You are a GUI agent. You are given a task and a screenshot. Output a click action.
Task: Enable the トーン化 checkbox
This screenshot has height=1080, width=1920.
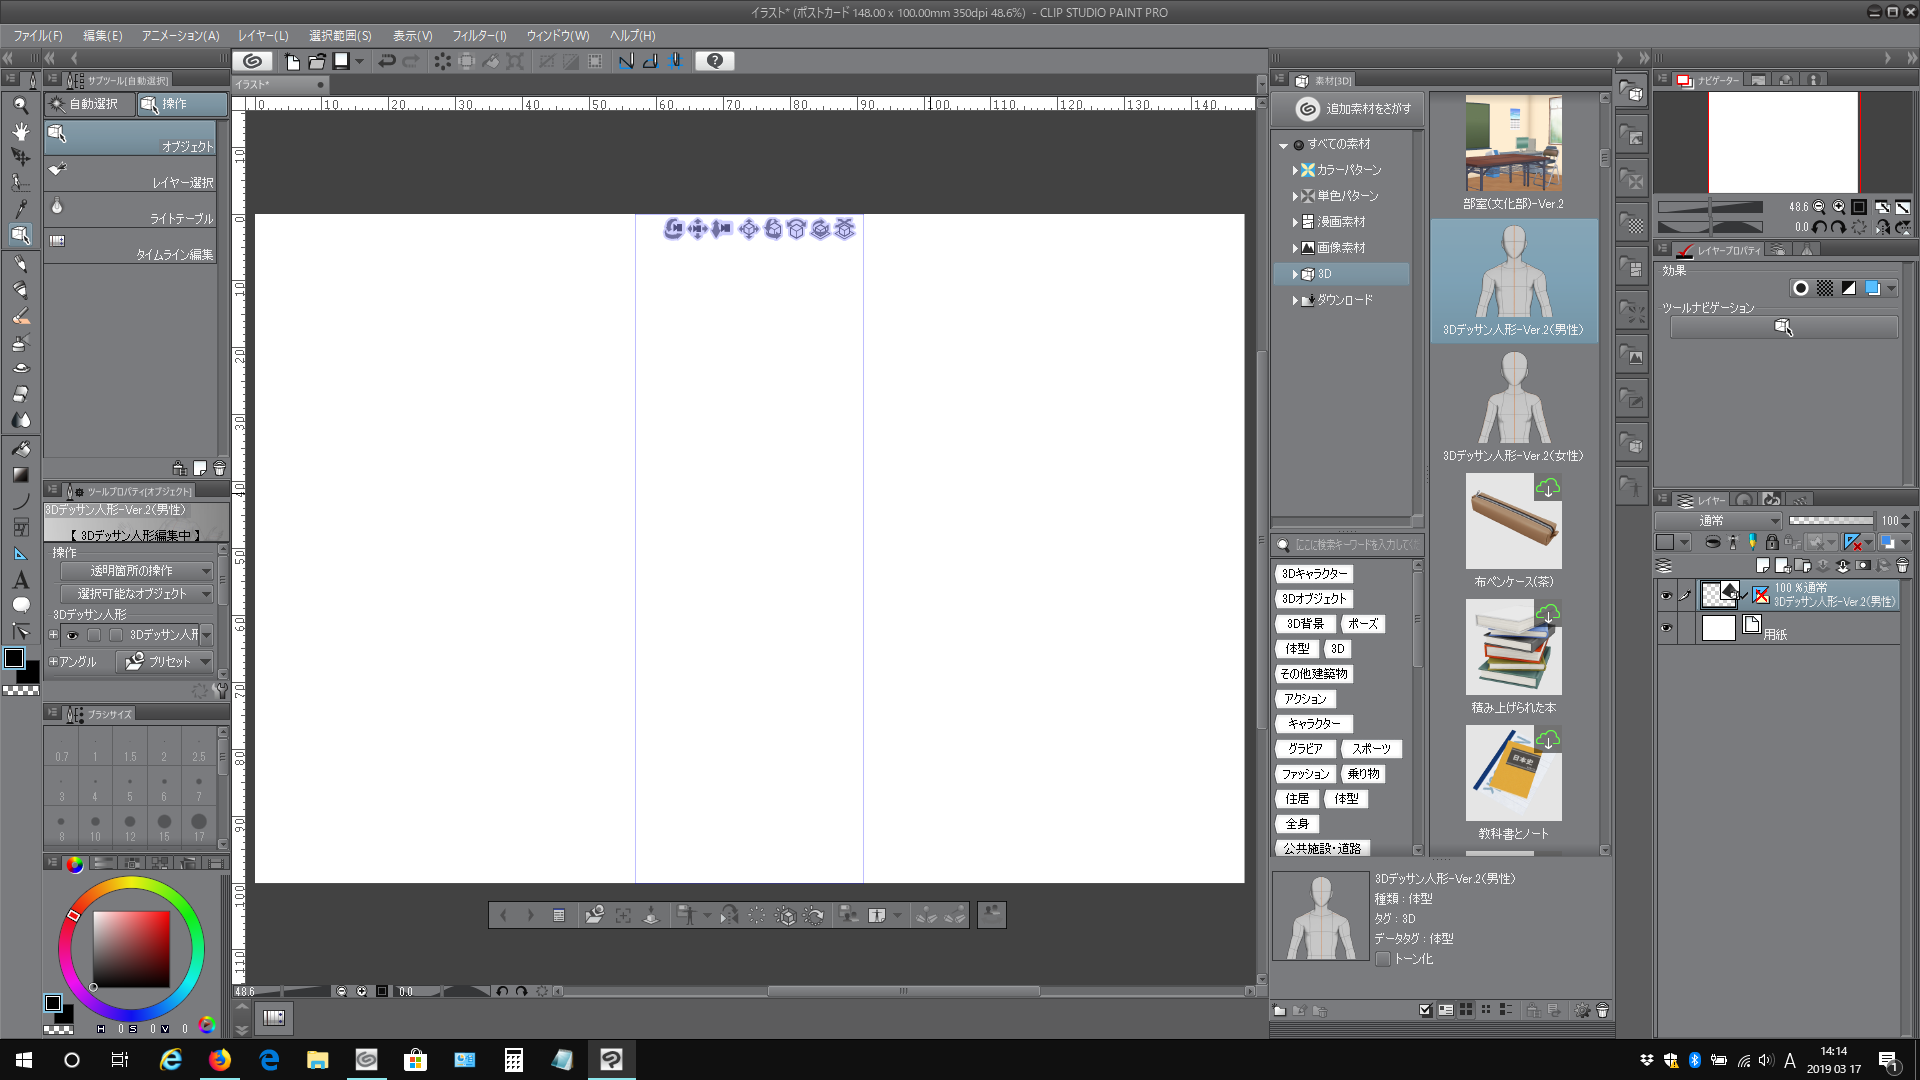coord(1383,959)
